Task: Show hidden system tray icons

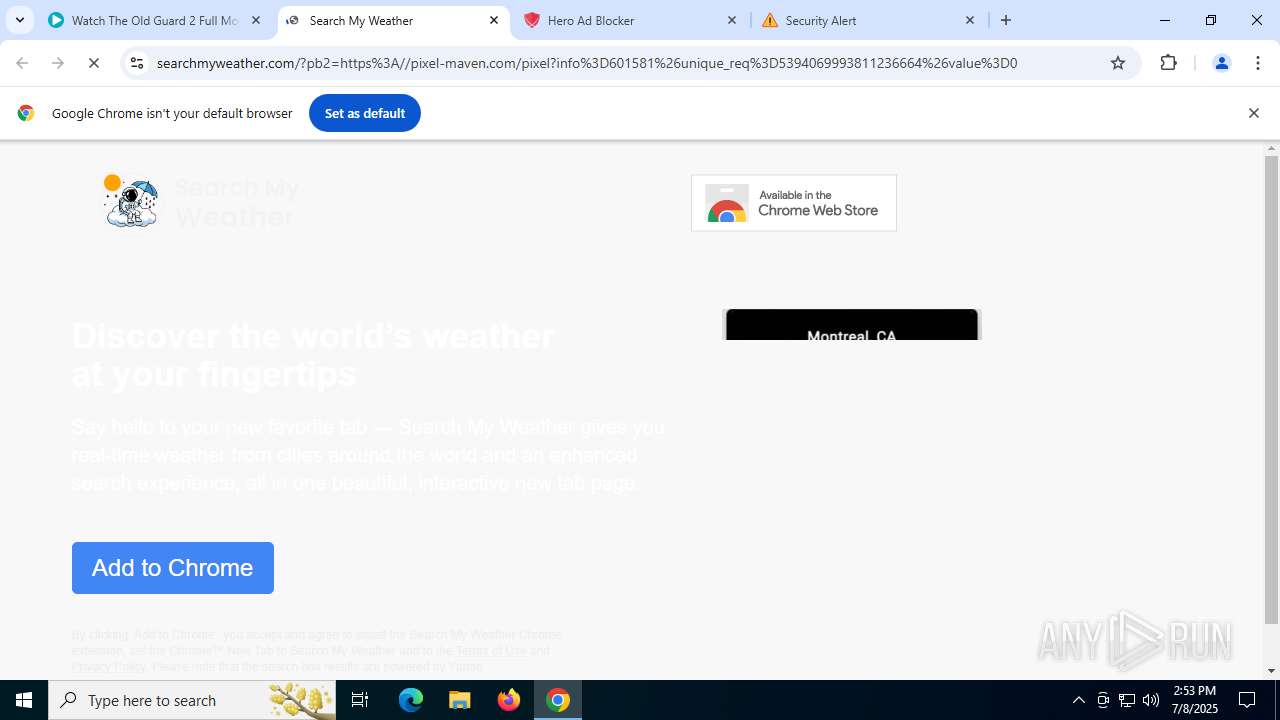Action: (1078, 700)
